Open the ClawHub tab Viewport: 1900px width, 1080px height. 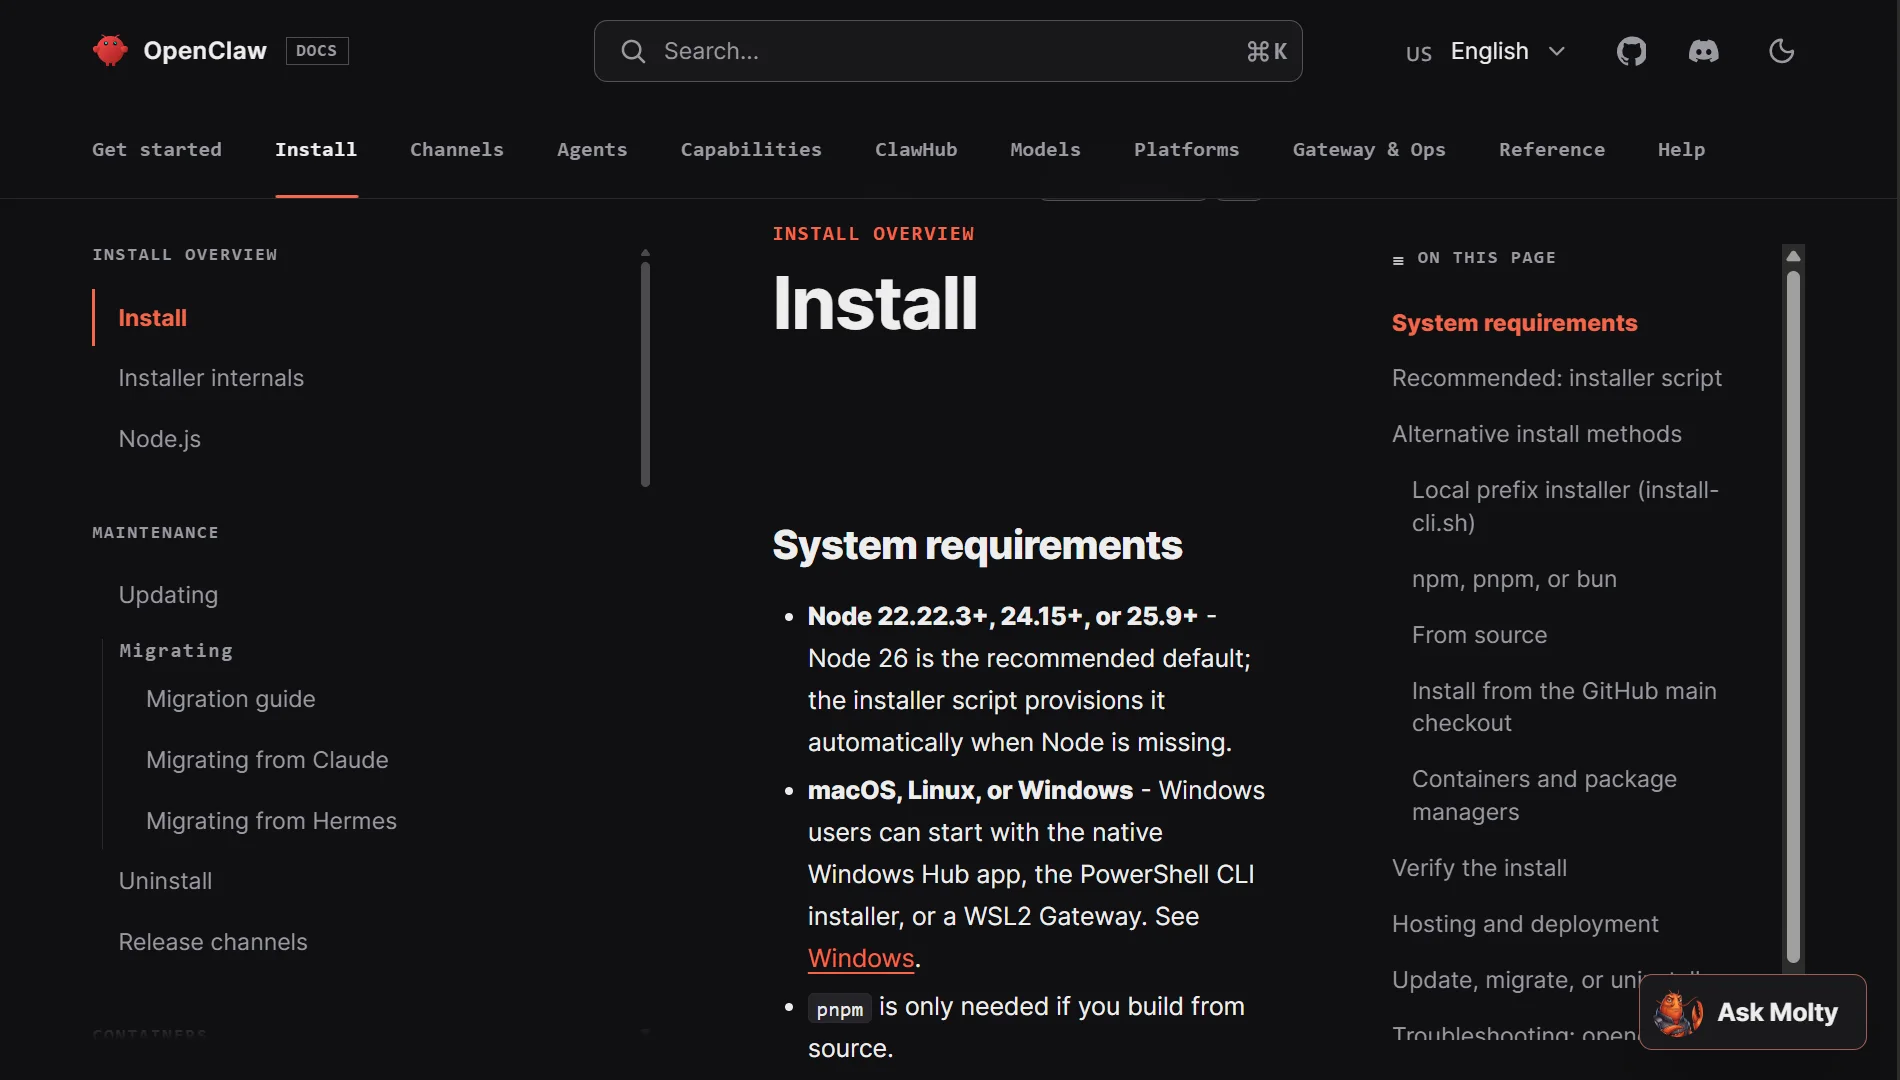point(916,149)
